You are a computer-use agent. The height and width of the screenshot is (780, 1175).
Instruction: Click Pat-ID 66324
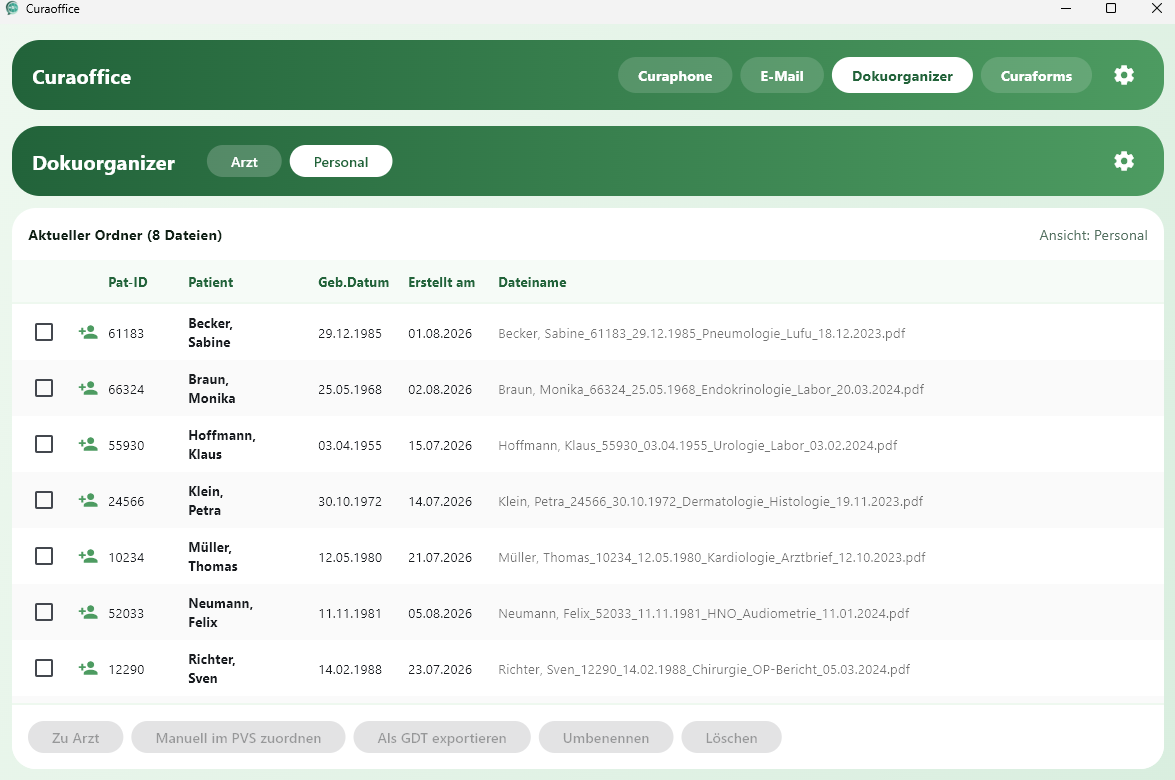tap(126, 390)
